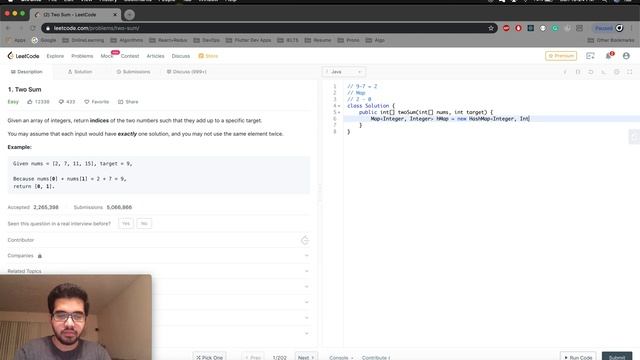Open the notifications bell
The width and height of the screenshot is (640, 360).
pyautogui.click(x=609, y=56)
